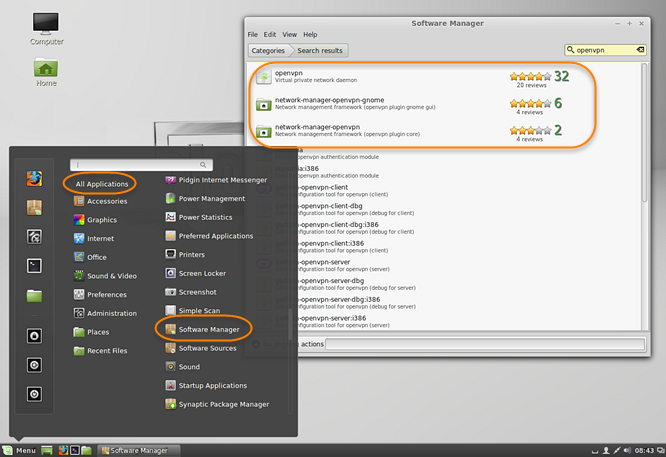Open the network tray icon
The height and width of the screenshot is (457, 666).
coord(617,450)
